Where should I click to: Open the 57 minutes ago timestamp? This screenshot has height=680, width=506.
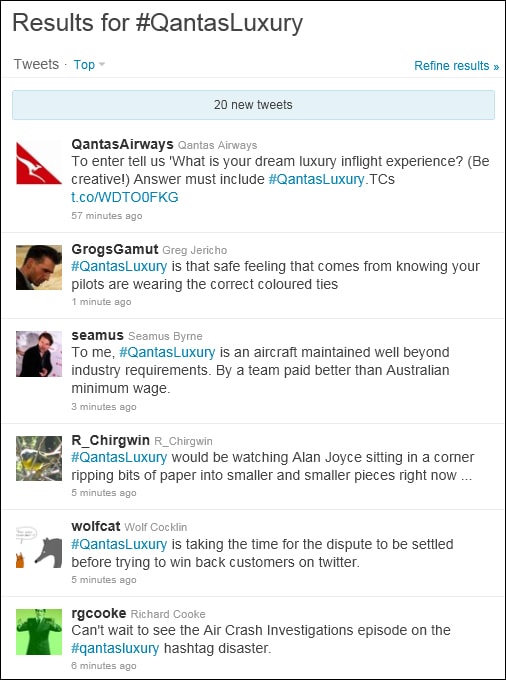coord(107,216)
